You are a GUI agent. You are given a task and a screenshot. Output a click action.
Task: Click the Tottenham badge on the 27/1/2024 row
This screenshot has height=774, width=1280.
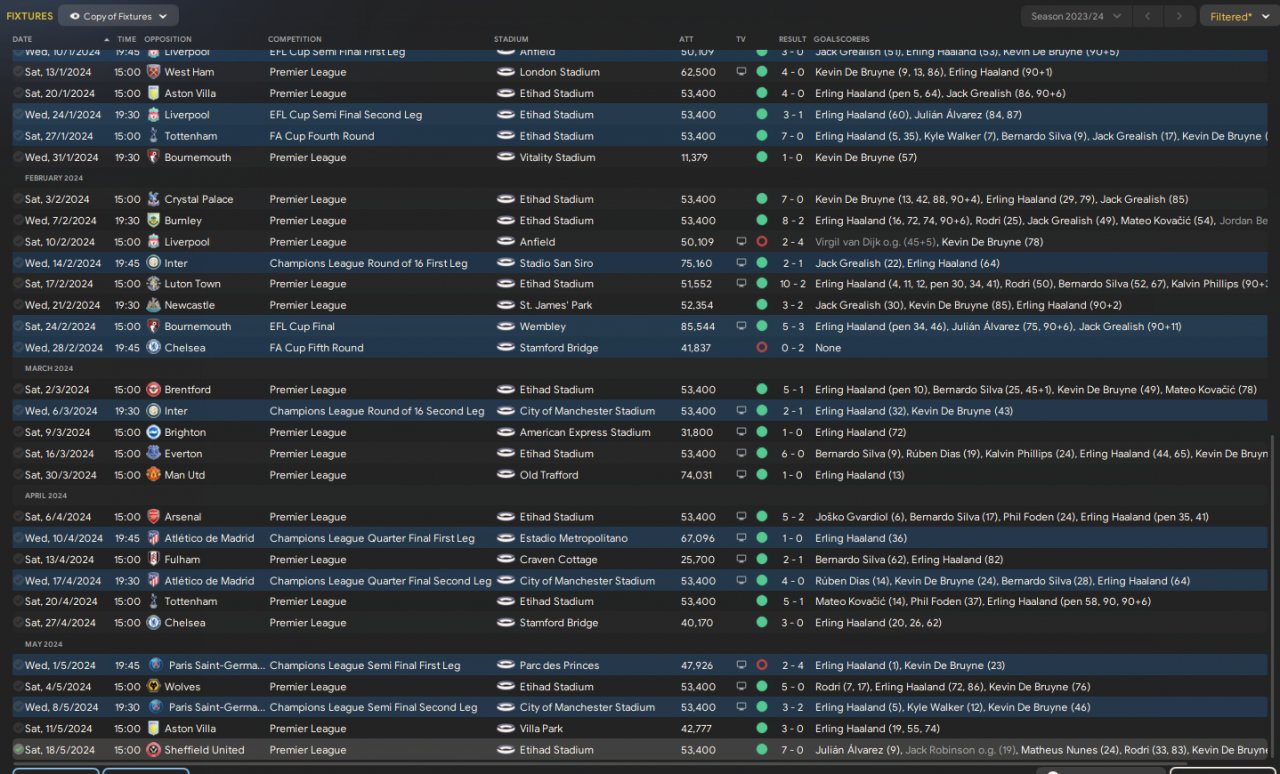(x=153, y=136)
